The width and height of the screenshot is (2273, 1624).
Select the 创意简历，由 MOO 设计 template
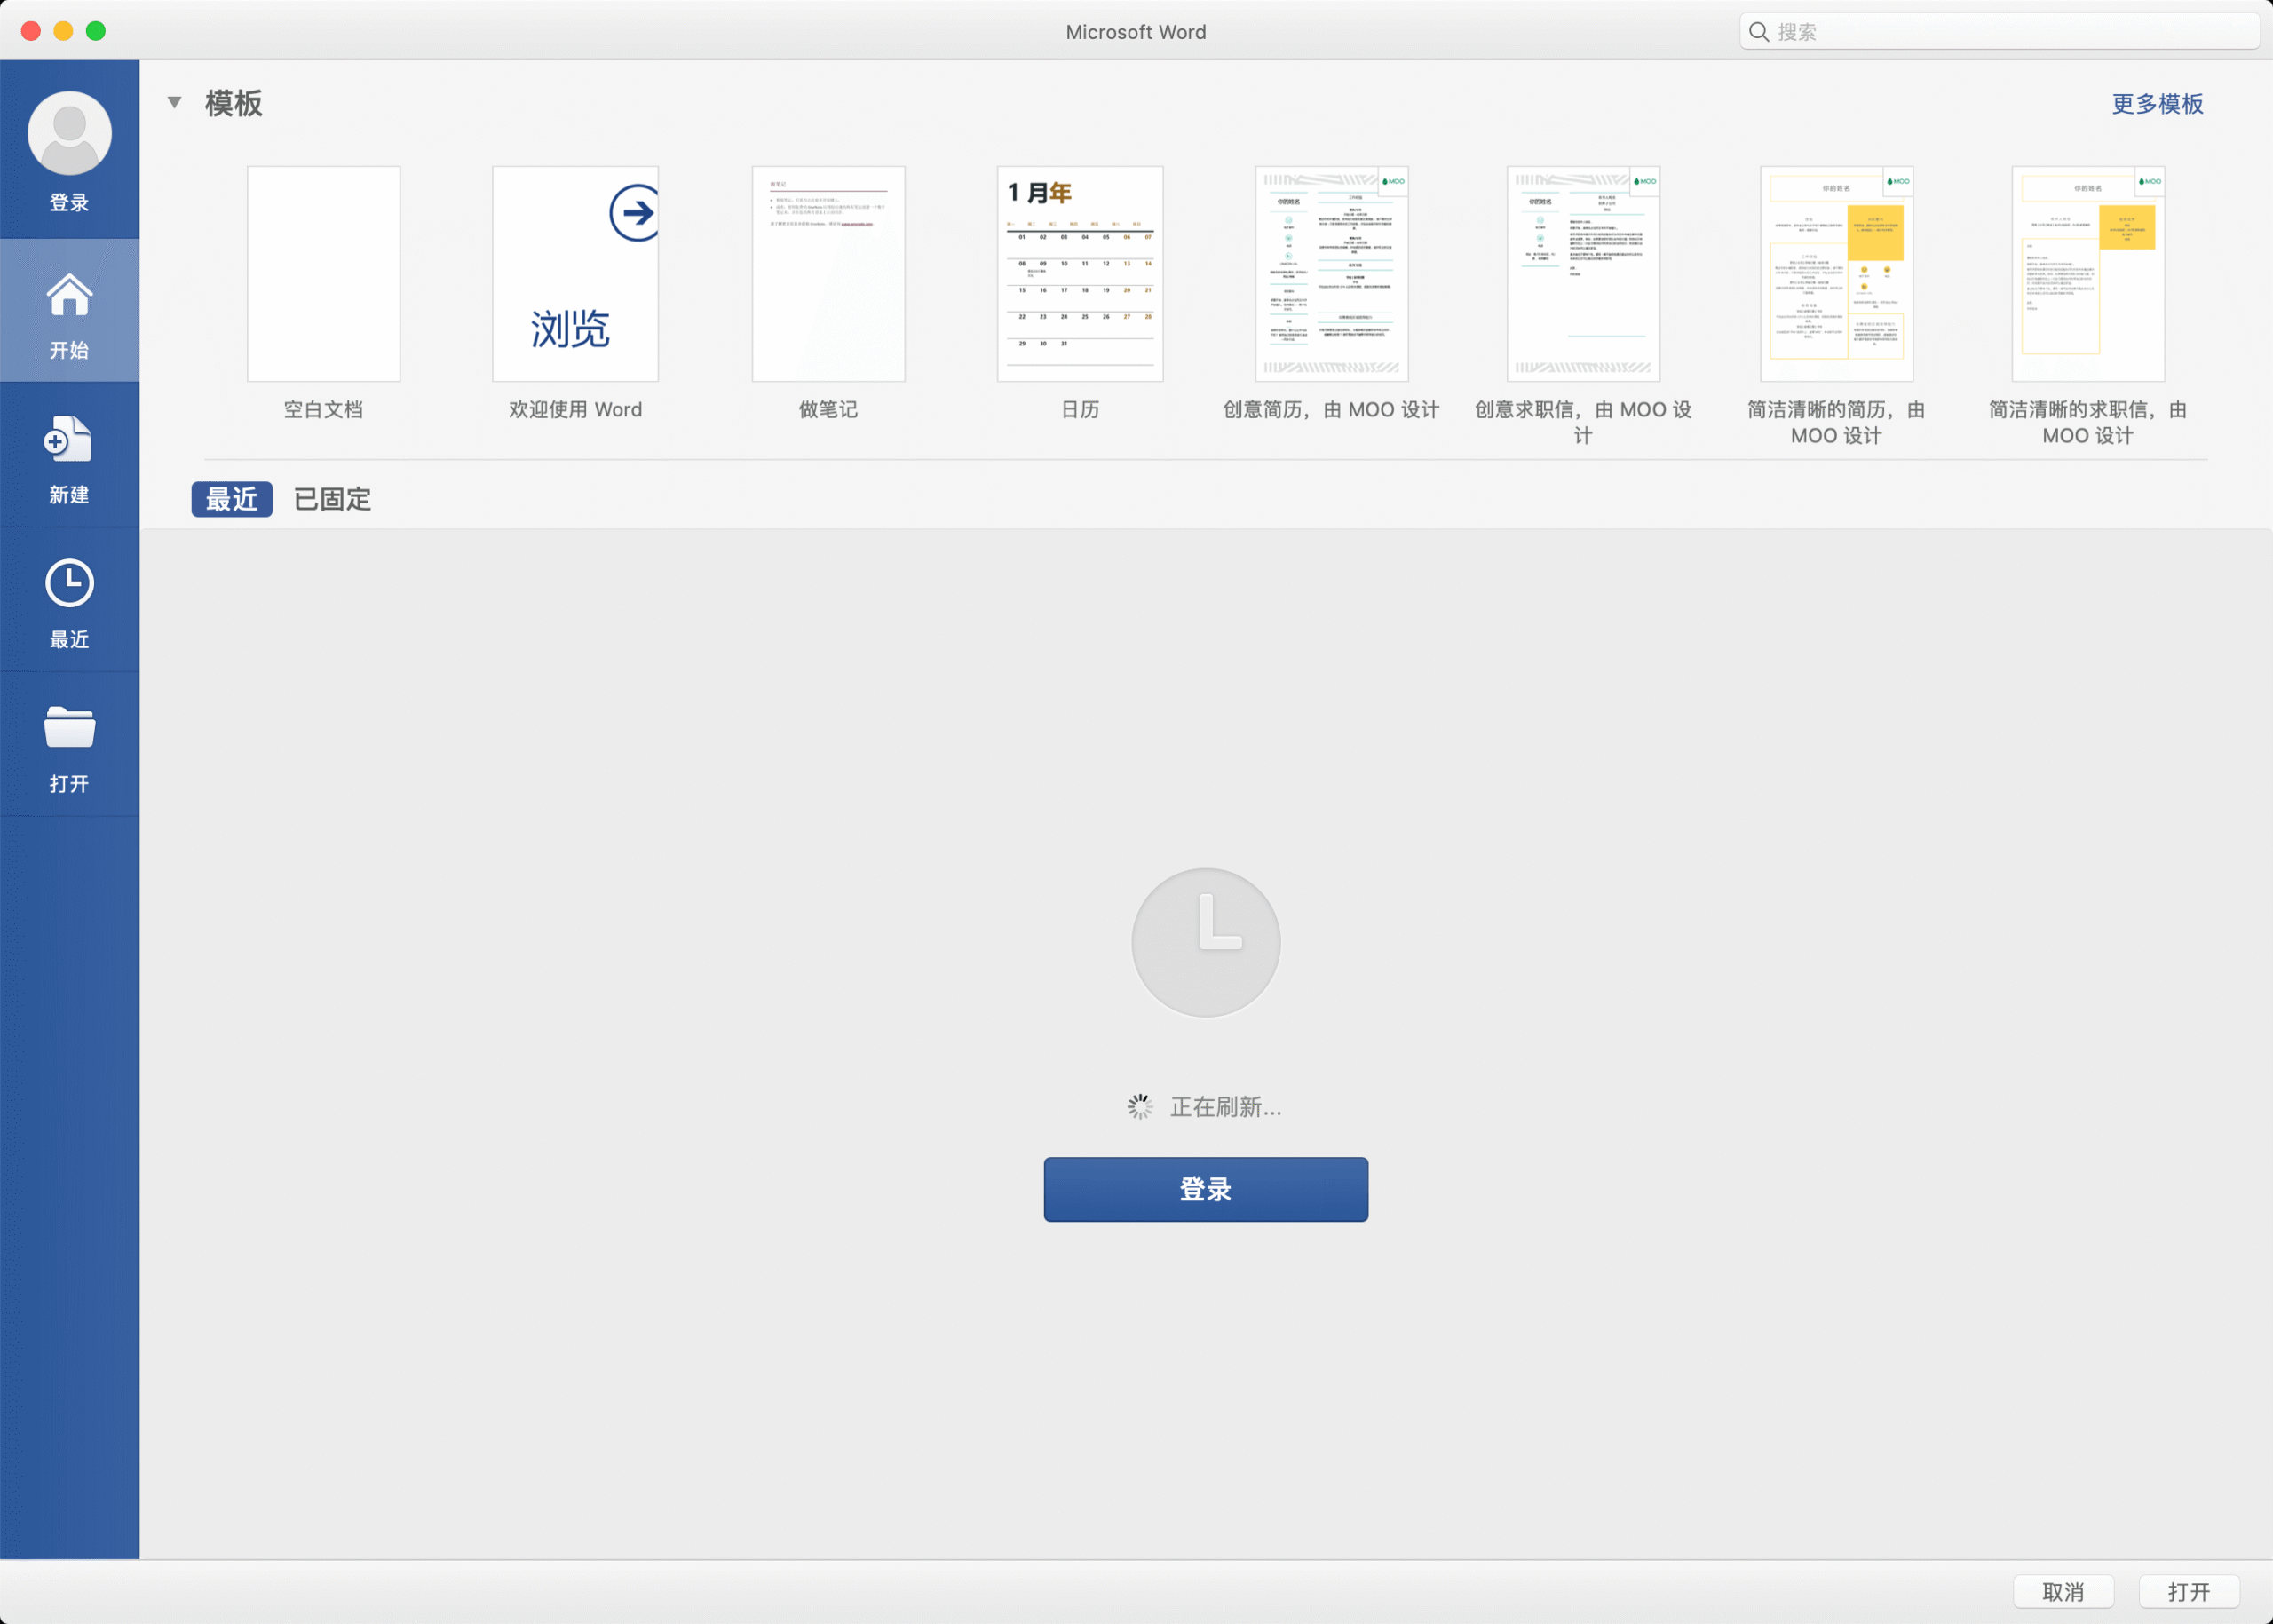click(1330, 273)
